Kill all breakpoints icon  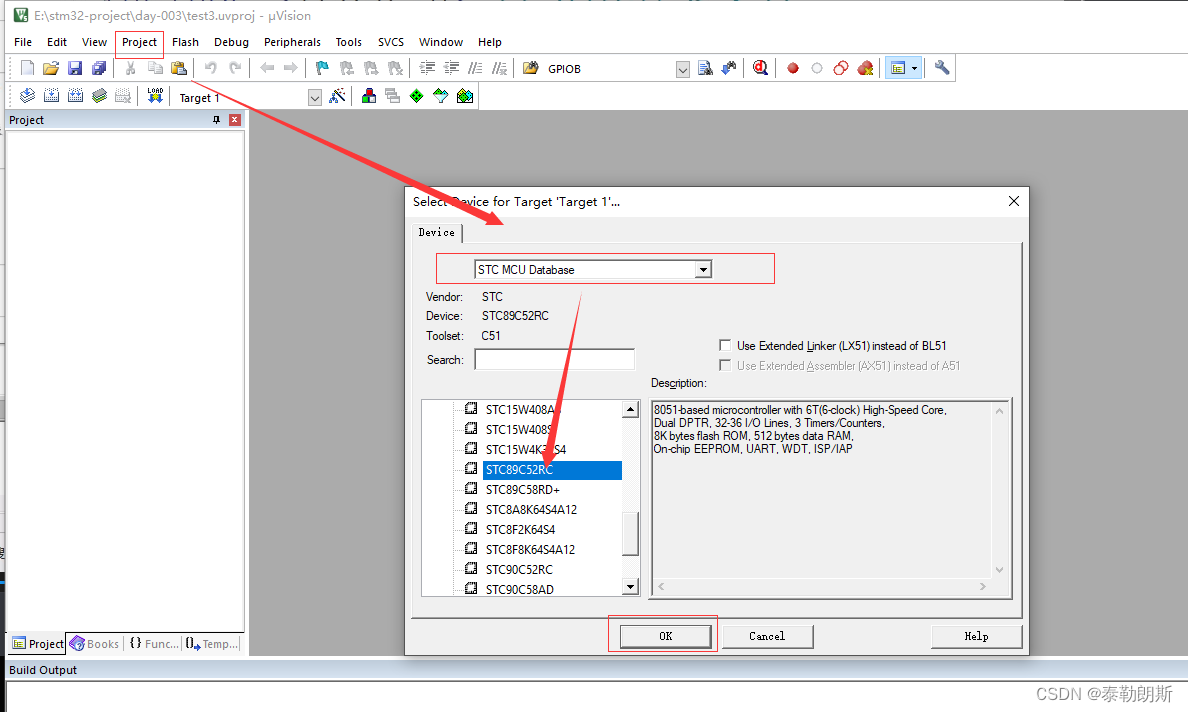865,68
